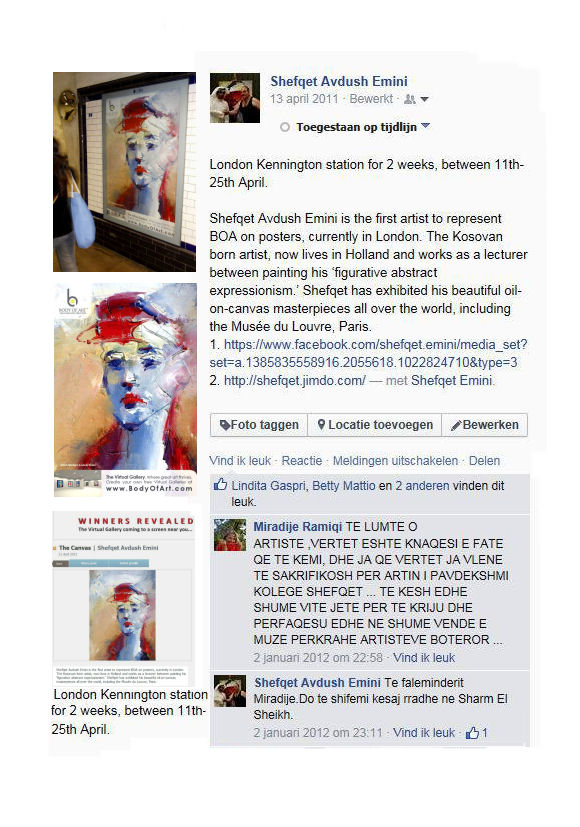
Task: Click the Delen share link
Action: (484, 461)
